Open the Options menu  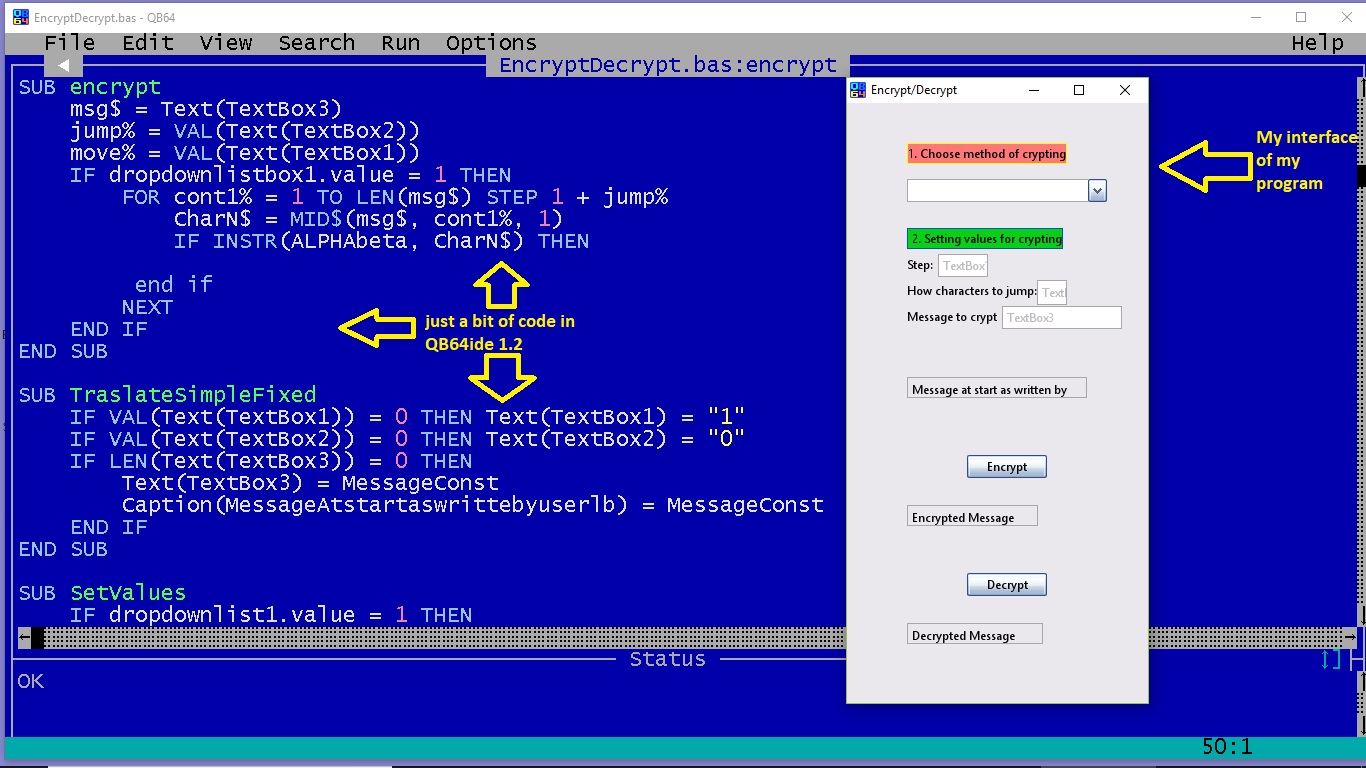[x=491, y=43]
